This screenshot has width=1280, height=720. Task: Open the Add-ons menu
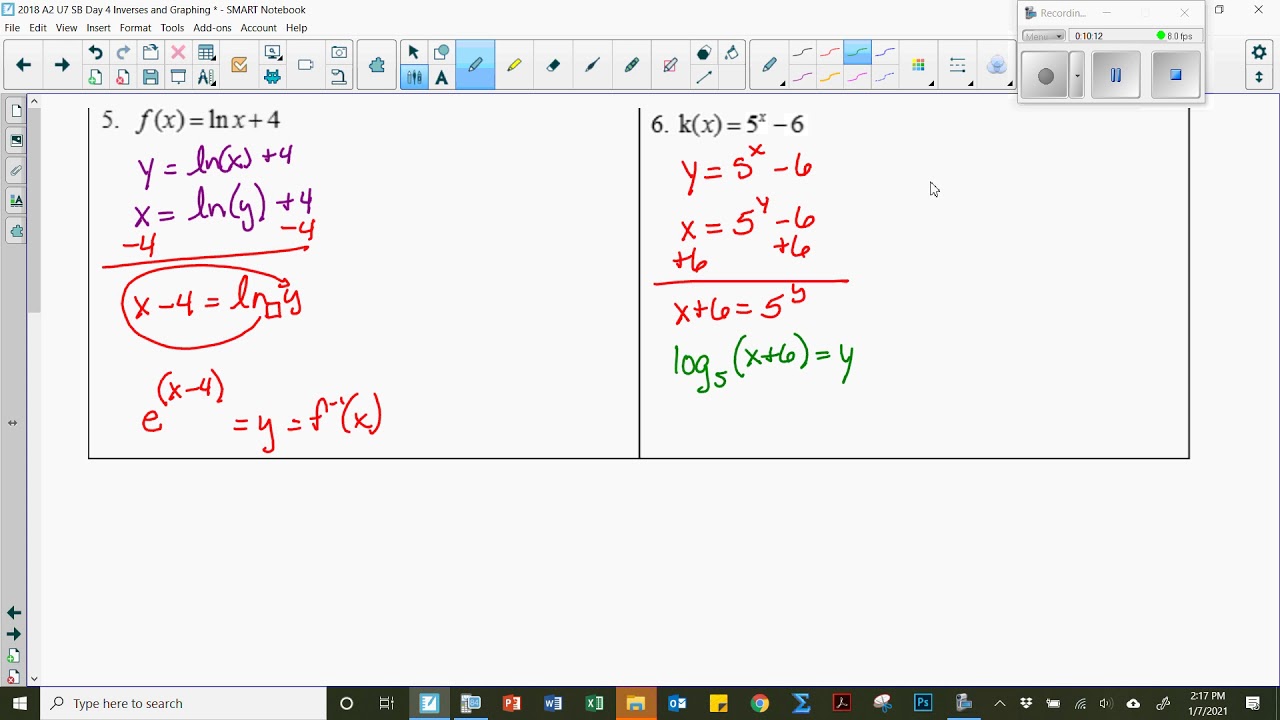[x=212, y=28]
